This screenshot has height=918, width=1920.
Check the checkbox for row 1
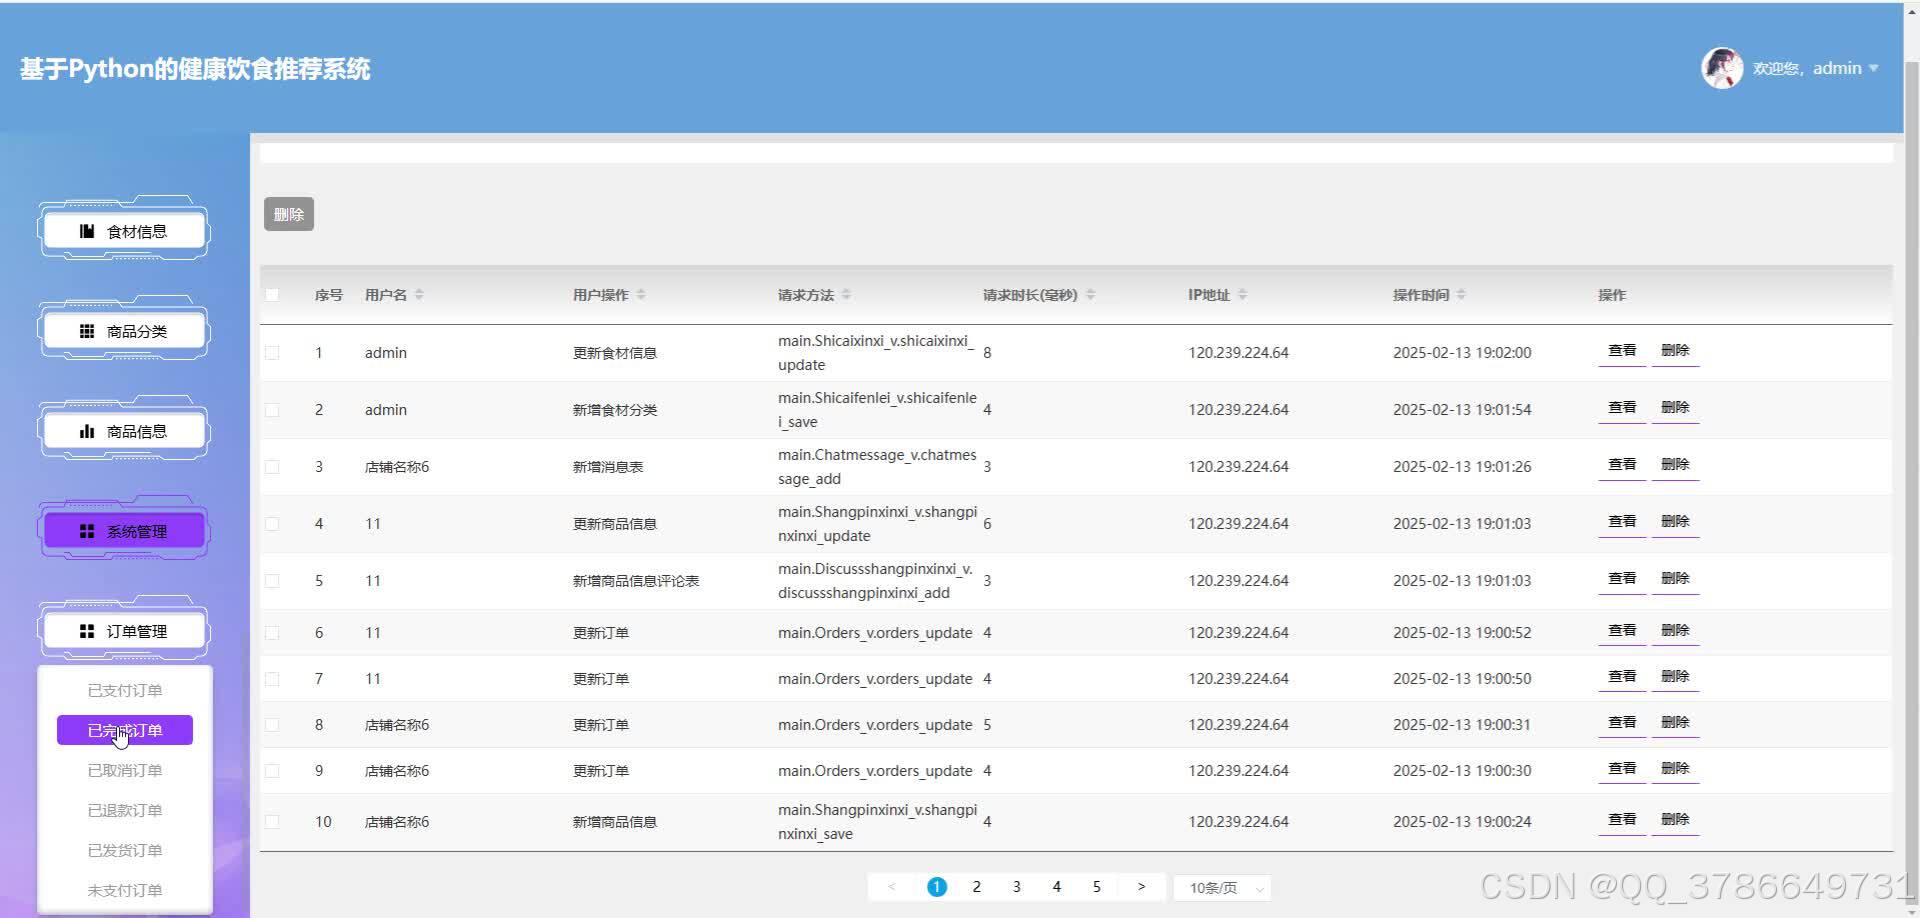coord(272,353)
